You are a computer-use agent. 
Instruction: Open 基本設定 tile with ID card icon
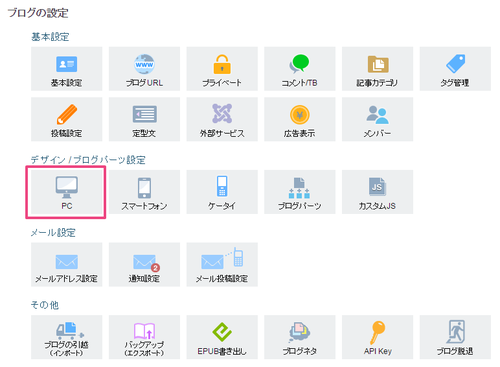[67, 69]
